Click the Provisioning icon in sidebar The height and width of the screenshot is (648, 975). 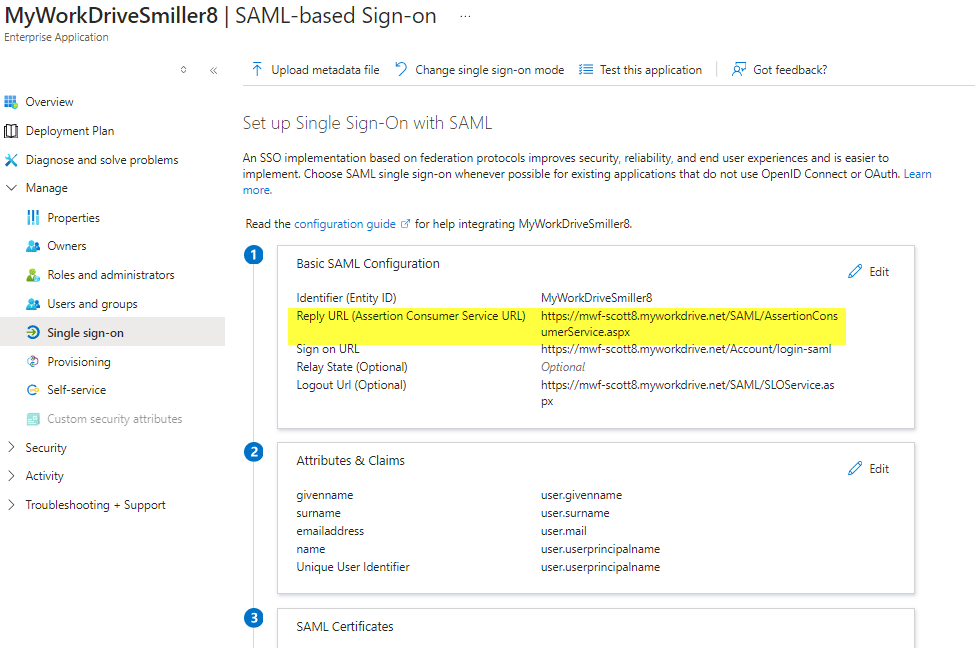[x=33, y=362]
